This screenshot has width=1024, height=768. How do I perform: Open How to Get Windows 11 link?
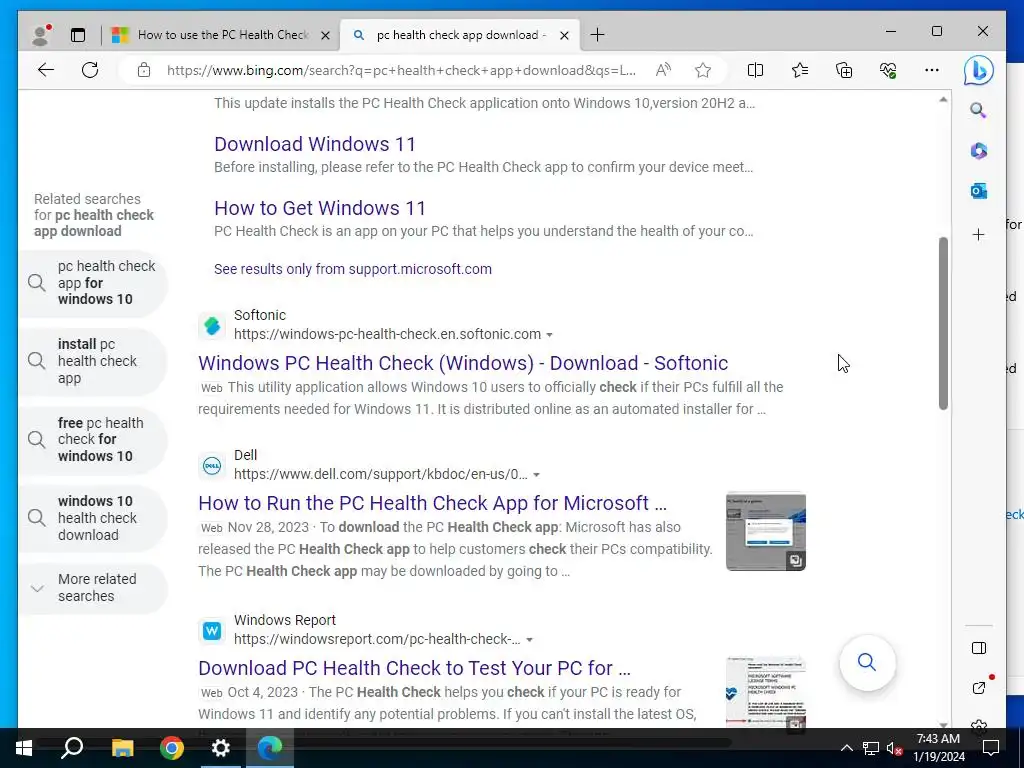tap(320, 208)
